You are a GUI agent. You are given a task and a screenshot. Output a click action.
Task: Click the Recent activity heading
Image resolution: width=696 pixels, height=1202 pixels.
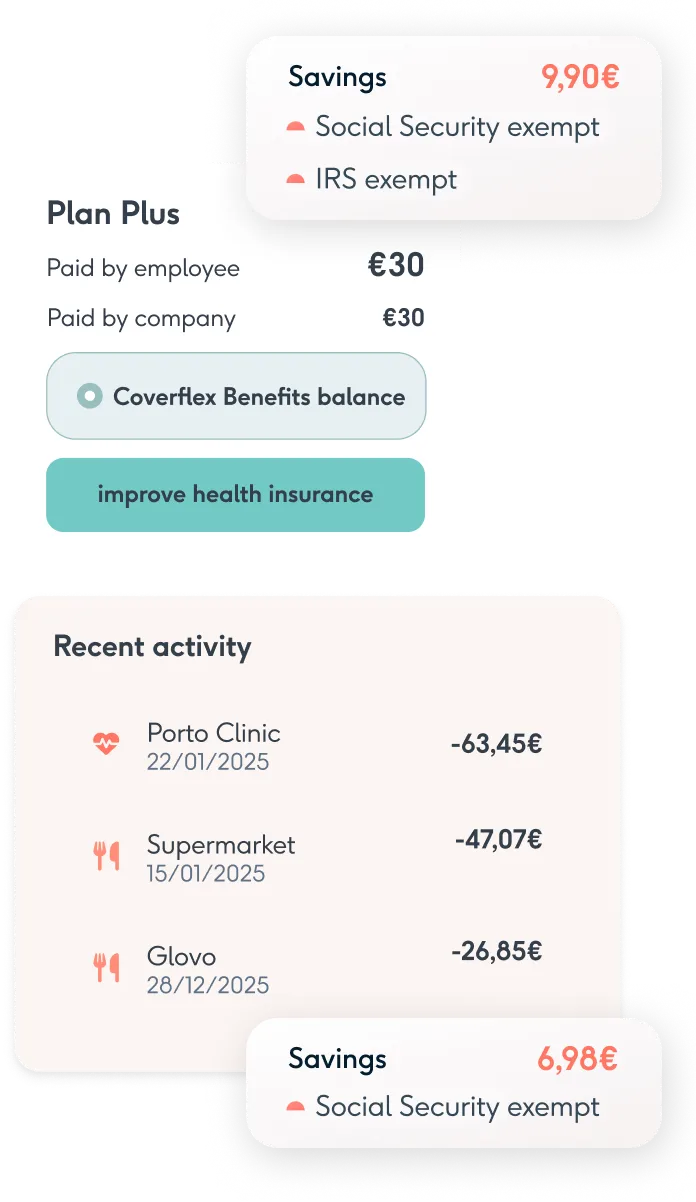(152, 647)
